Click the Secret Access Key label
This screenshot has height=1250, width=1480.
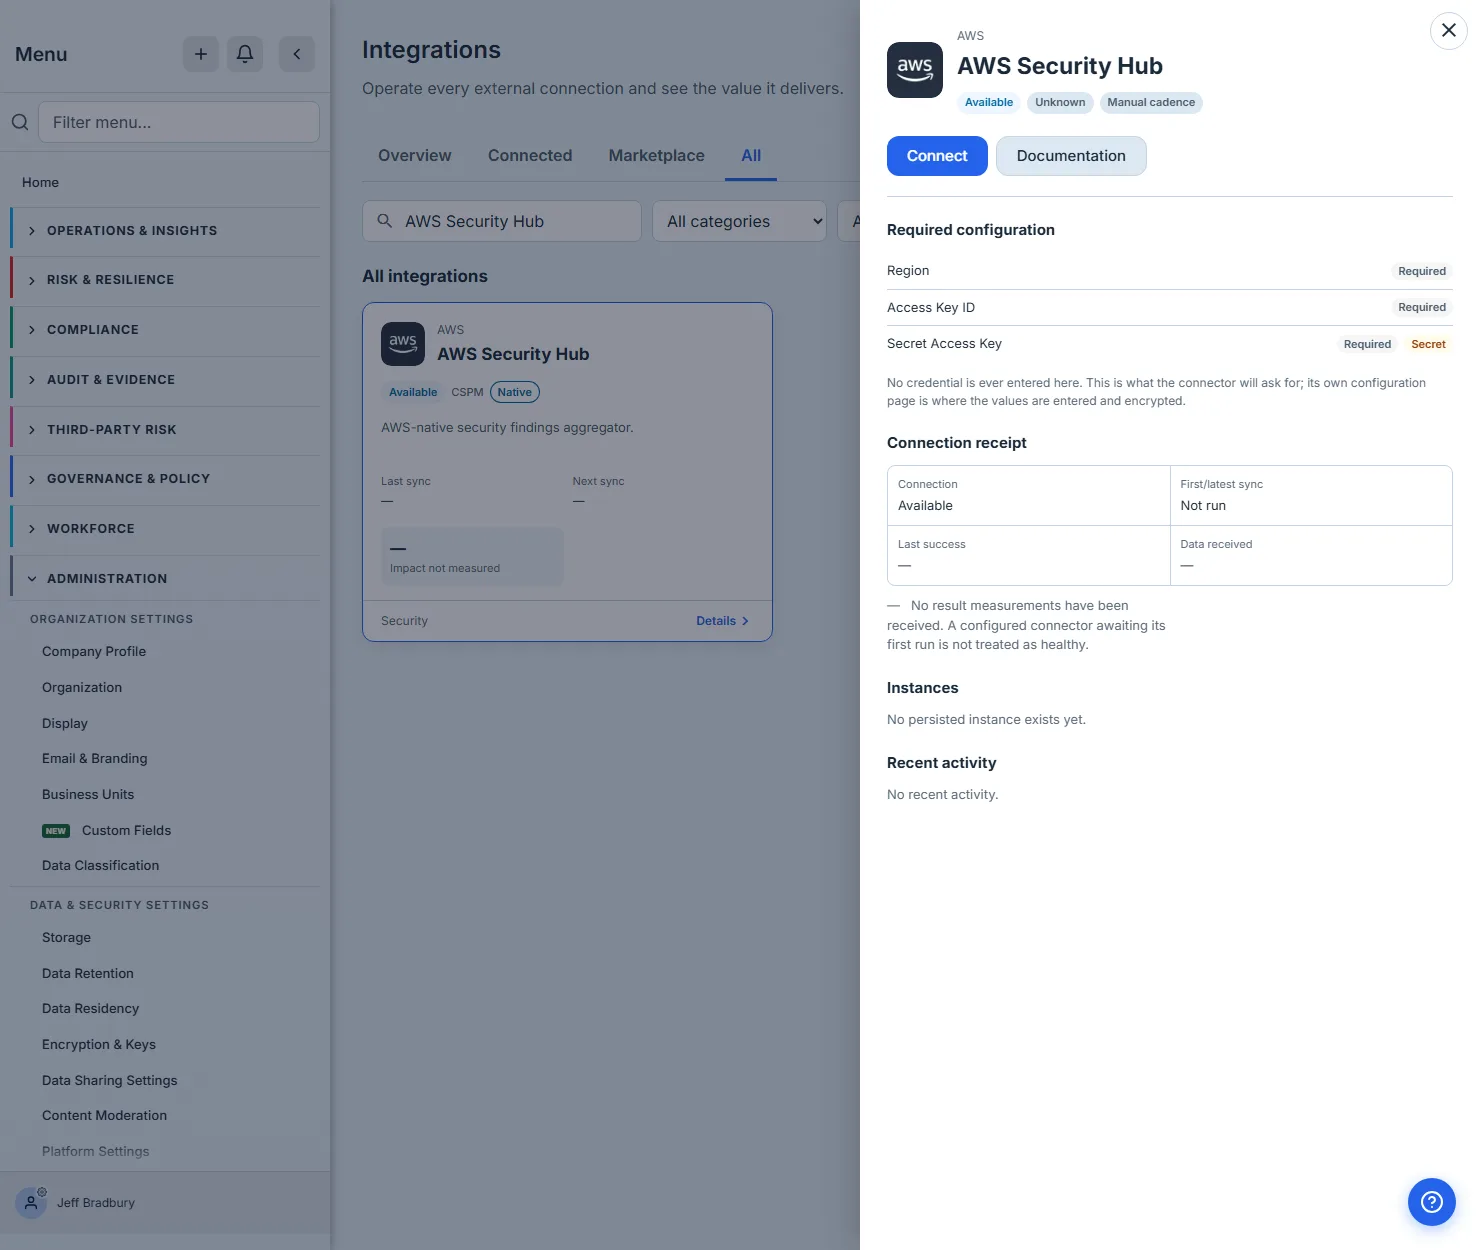[x=944, y=344]
